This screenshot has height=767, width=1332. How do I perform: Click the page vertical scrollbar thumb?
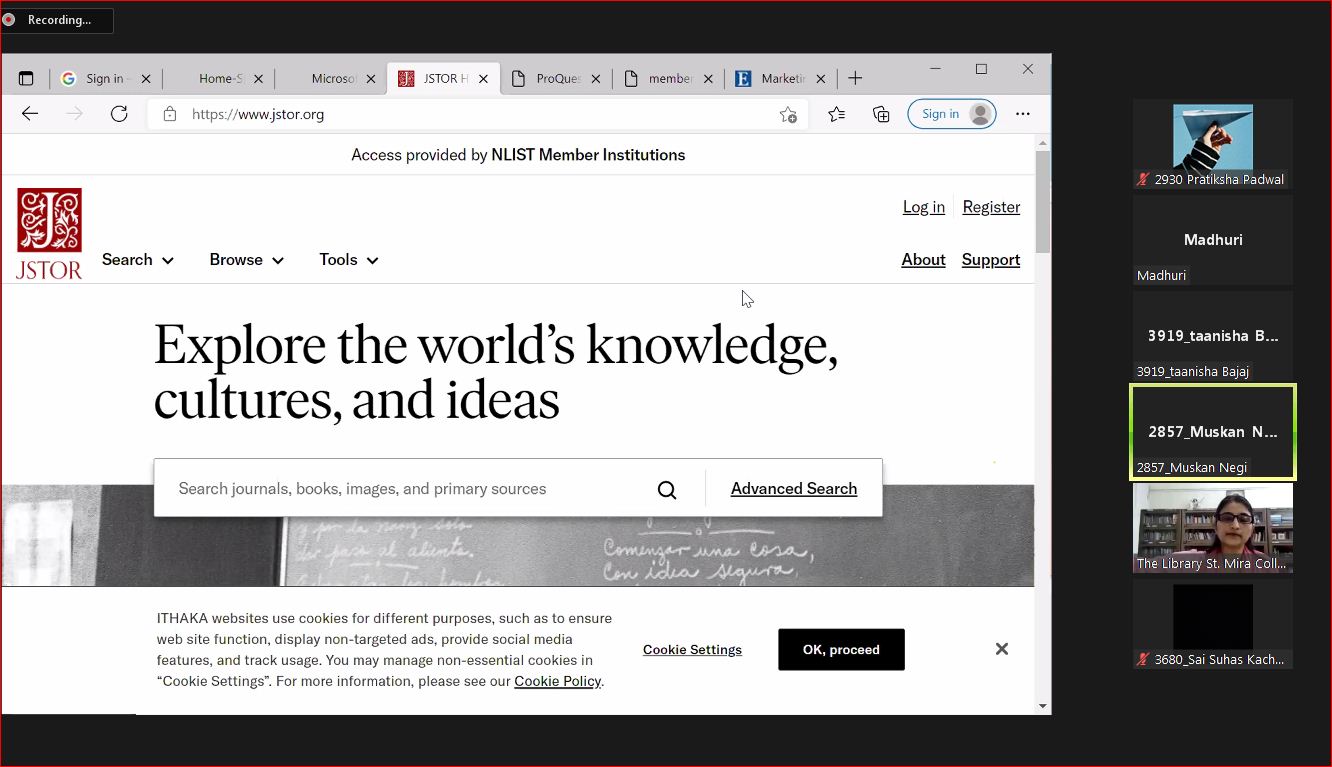(1043, 202)
